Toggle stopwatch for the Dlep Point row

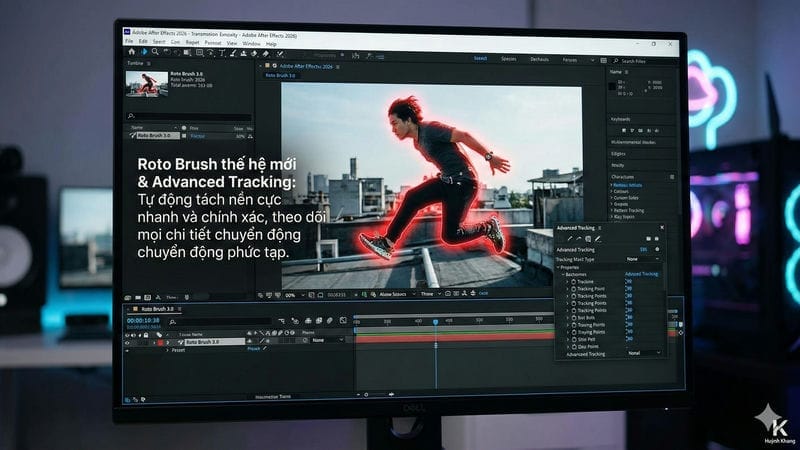[573, 346]
